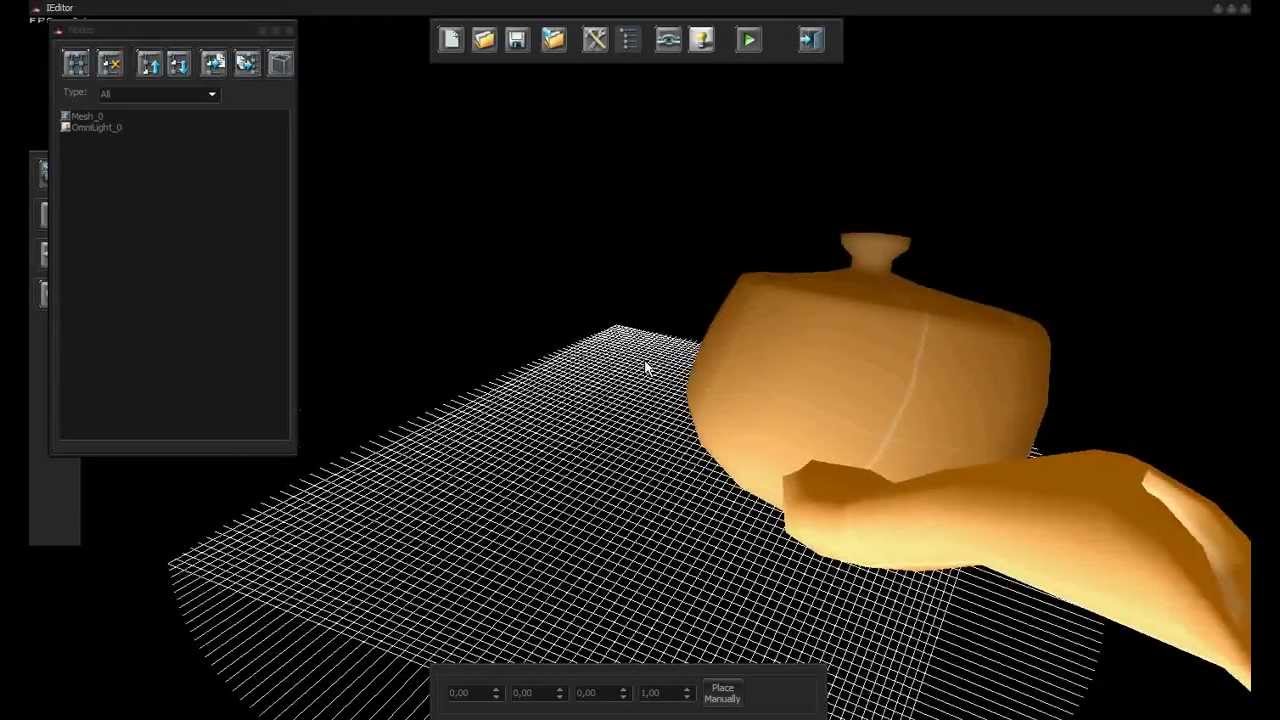Save the scene with the floppy disk icon

point(517,40)
